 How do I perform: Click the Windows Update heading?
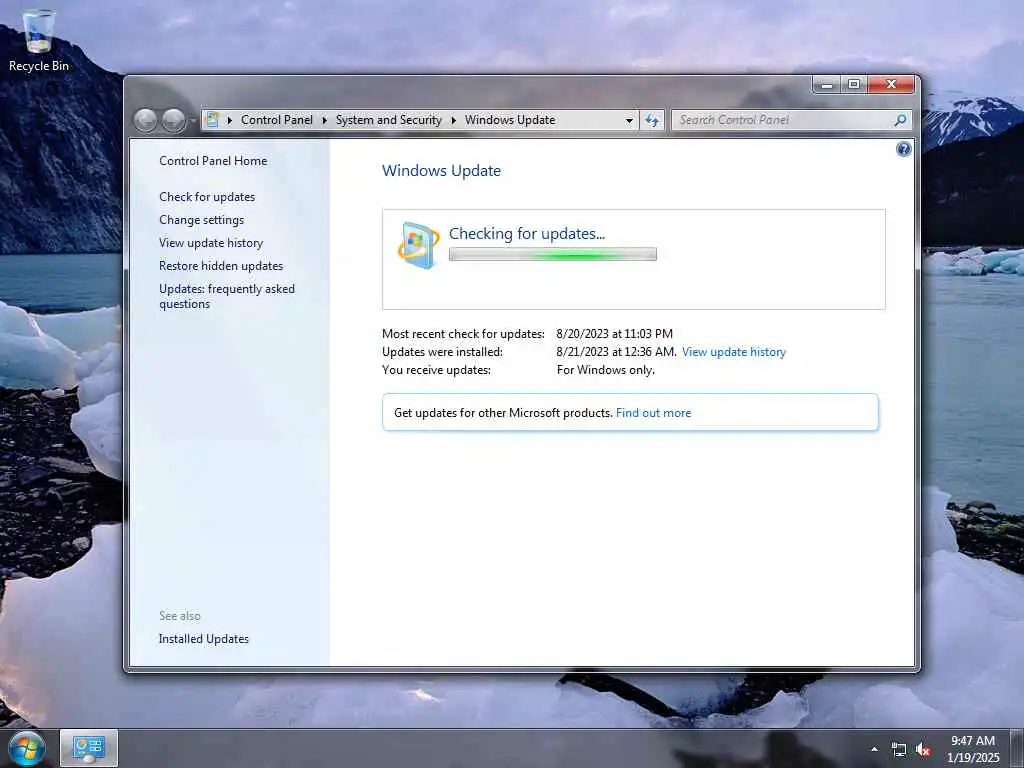point(441,171)
